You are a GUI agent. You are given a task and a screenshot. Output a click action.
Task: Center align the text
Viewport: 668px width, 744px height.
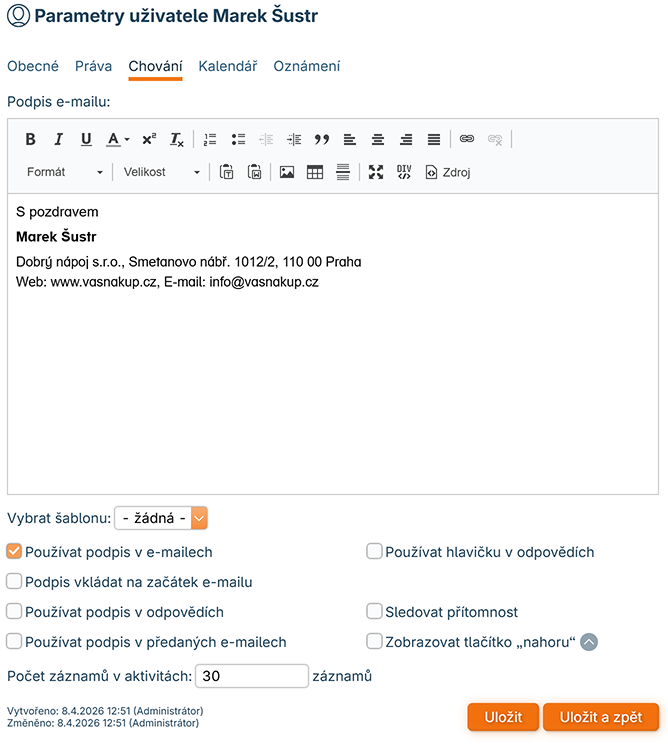pos(378,140)
